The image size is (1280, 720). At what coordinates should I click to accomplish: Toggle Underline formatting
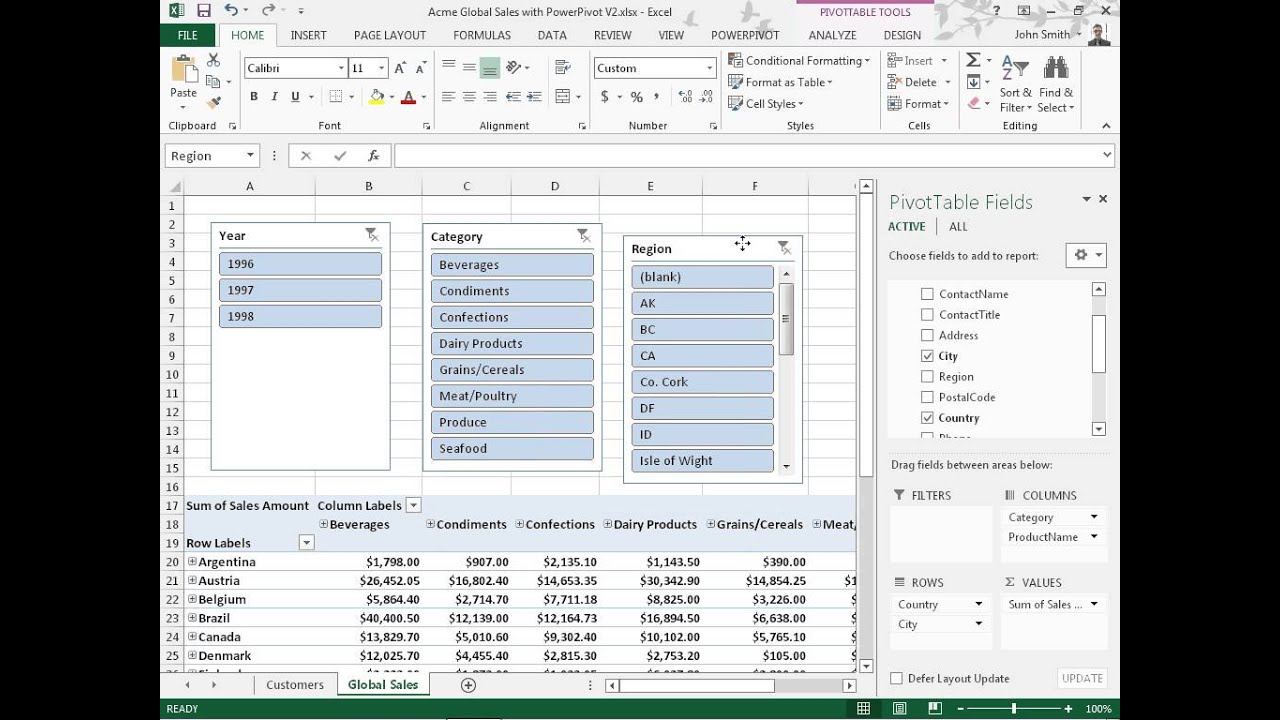point(295,97)
